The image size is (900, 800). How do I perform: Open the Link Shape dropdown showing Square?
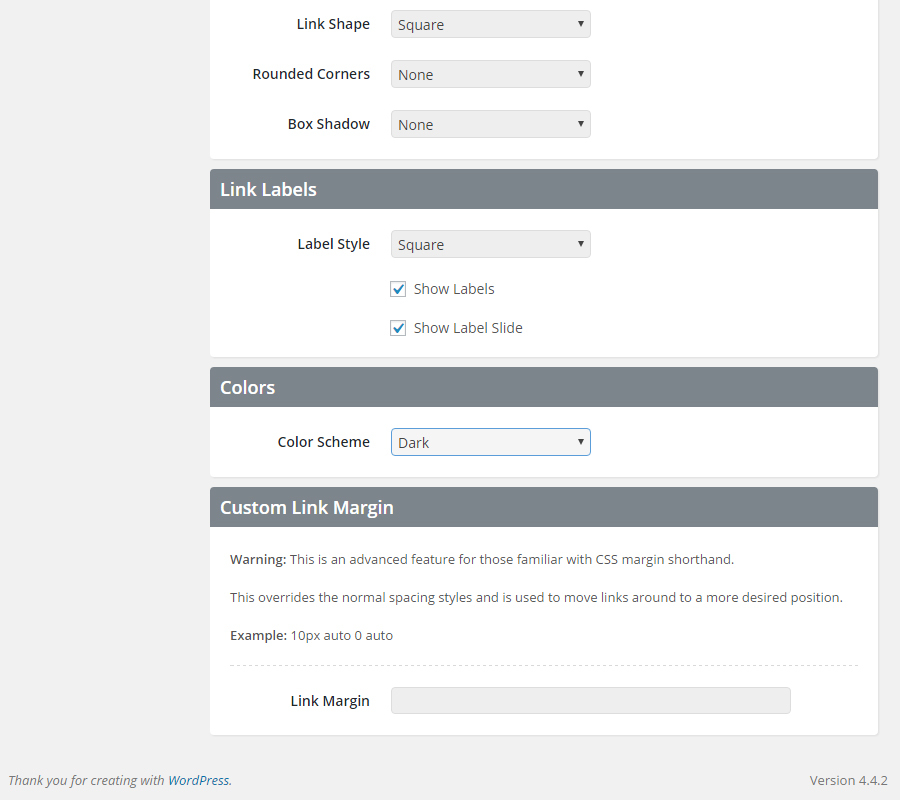pyautogui.click(x=490, y=24)
